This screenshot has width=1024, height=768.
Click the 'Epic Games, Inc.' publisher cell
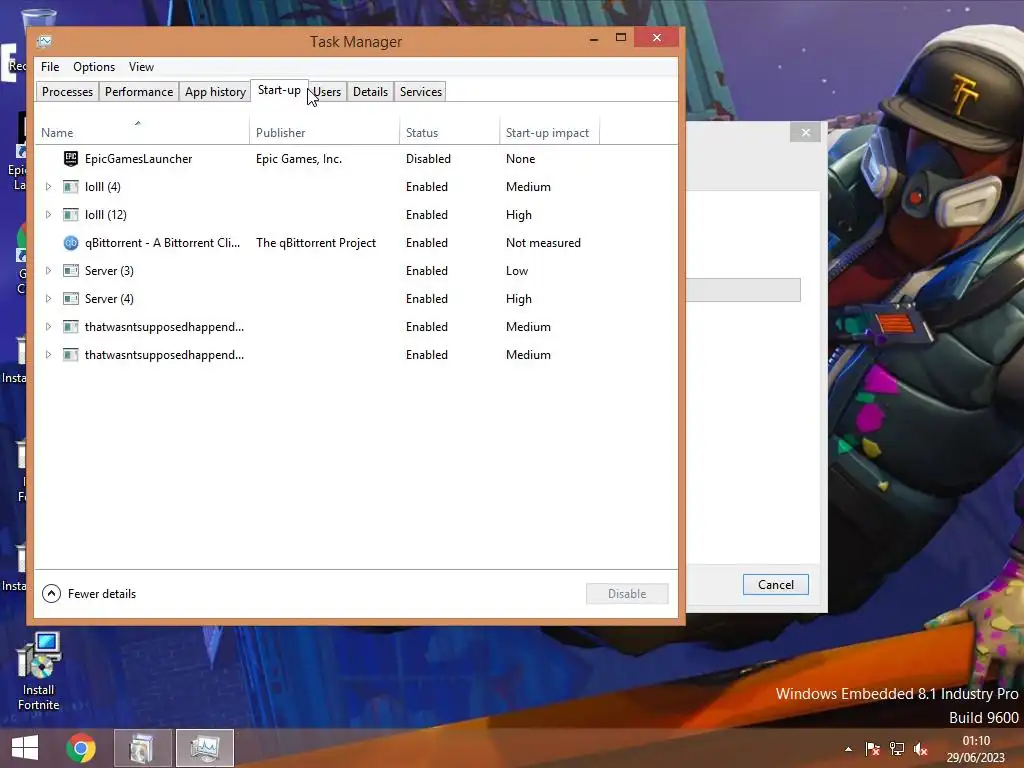click(x=299, y=159)
